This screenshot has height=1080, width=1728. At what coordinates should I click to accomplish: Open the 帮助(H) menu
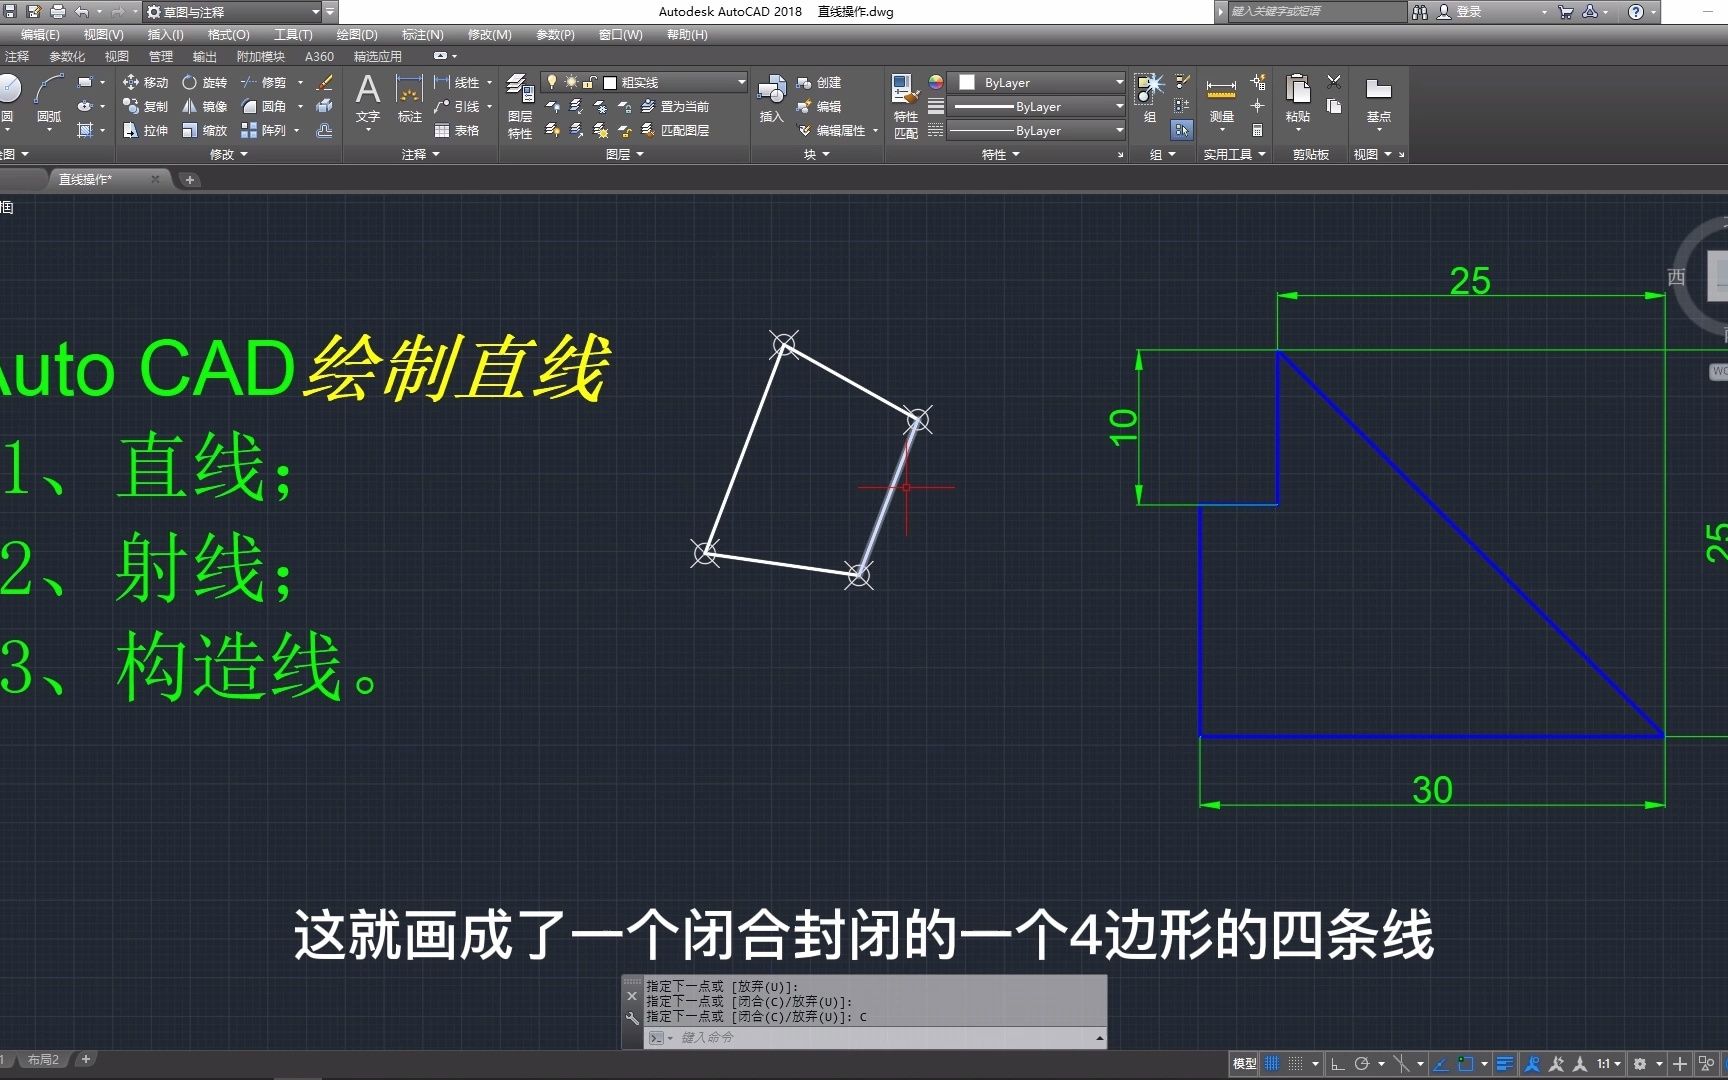coord(687,34)
